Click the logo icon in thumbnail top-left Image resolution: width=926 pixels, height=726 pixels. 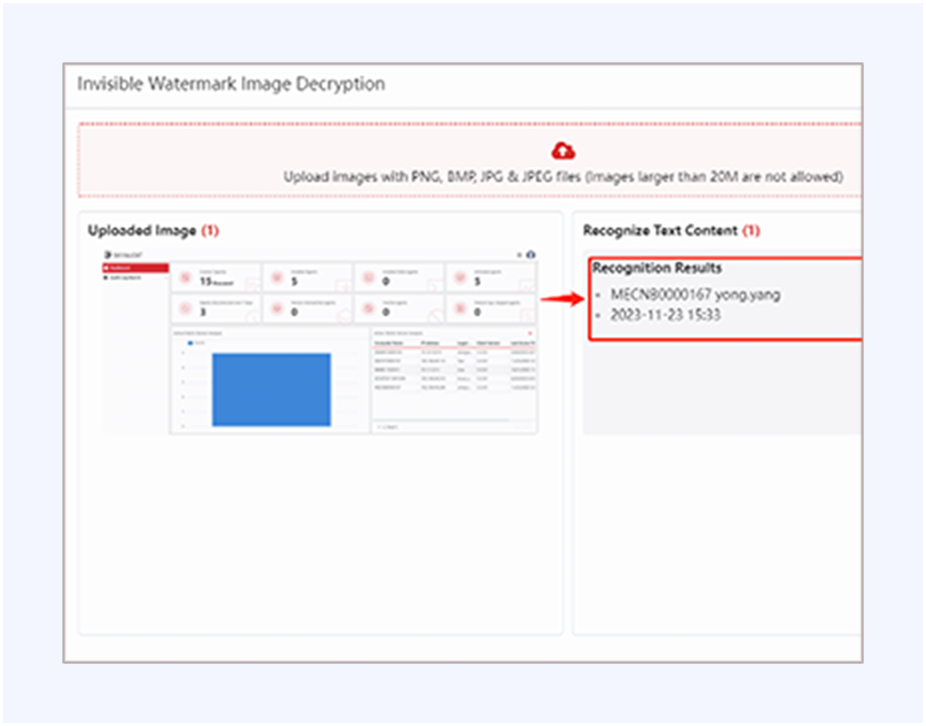tap(106, 254)
